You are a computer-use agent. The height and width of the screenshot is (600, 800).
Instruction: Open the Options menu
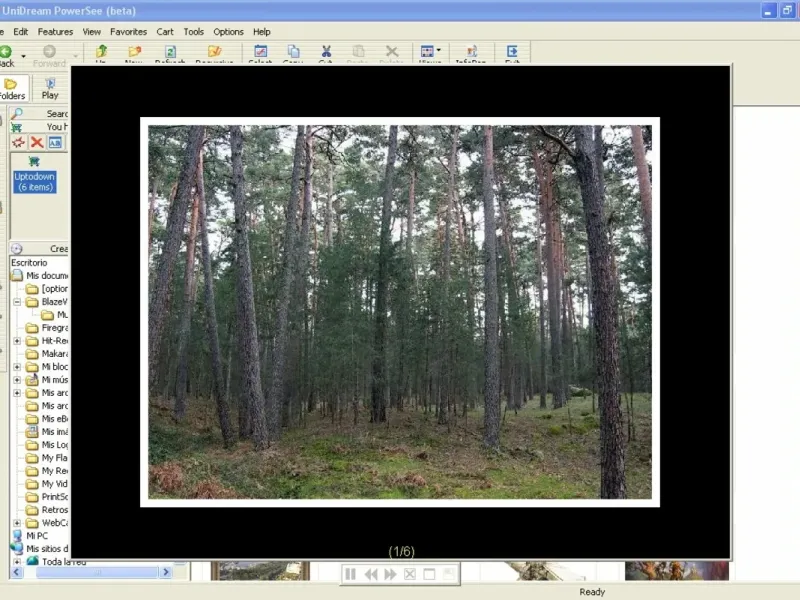tap(229, 32)
